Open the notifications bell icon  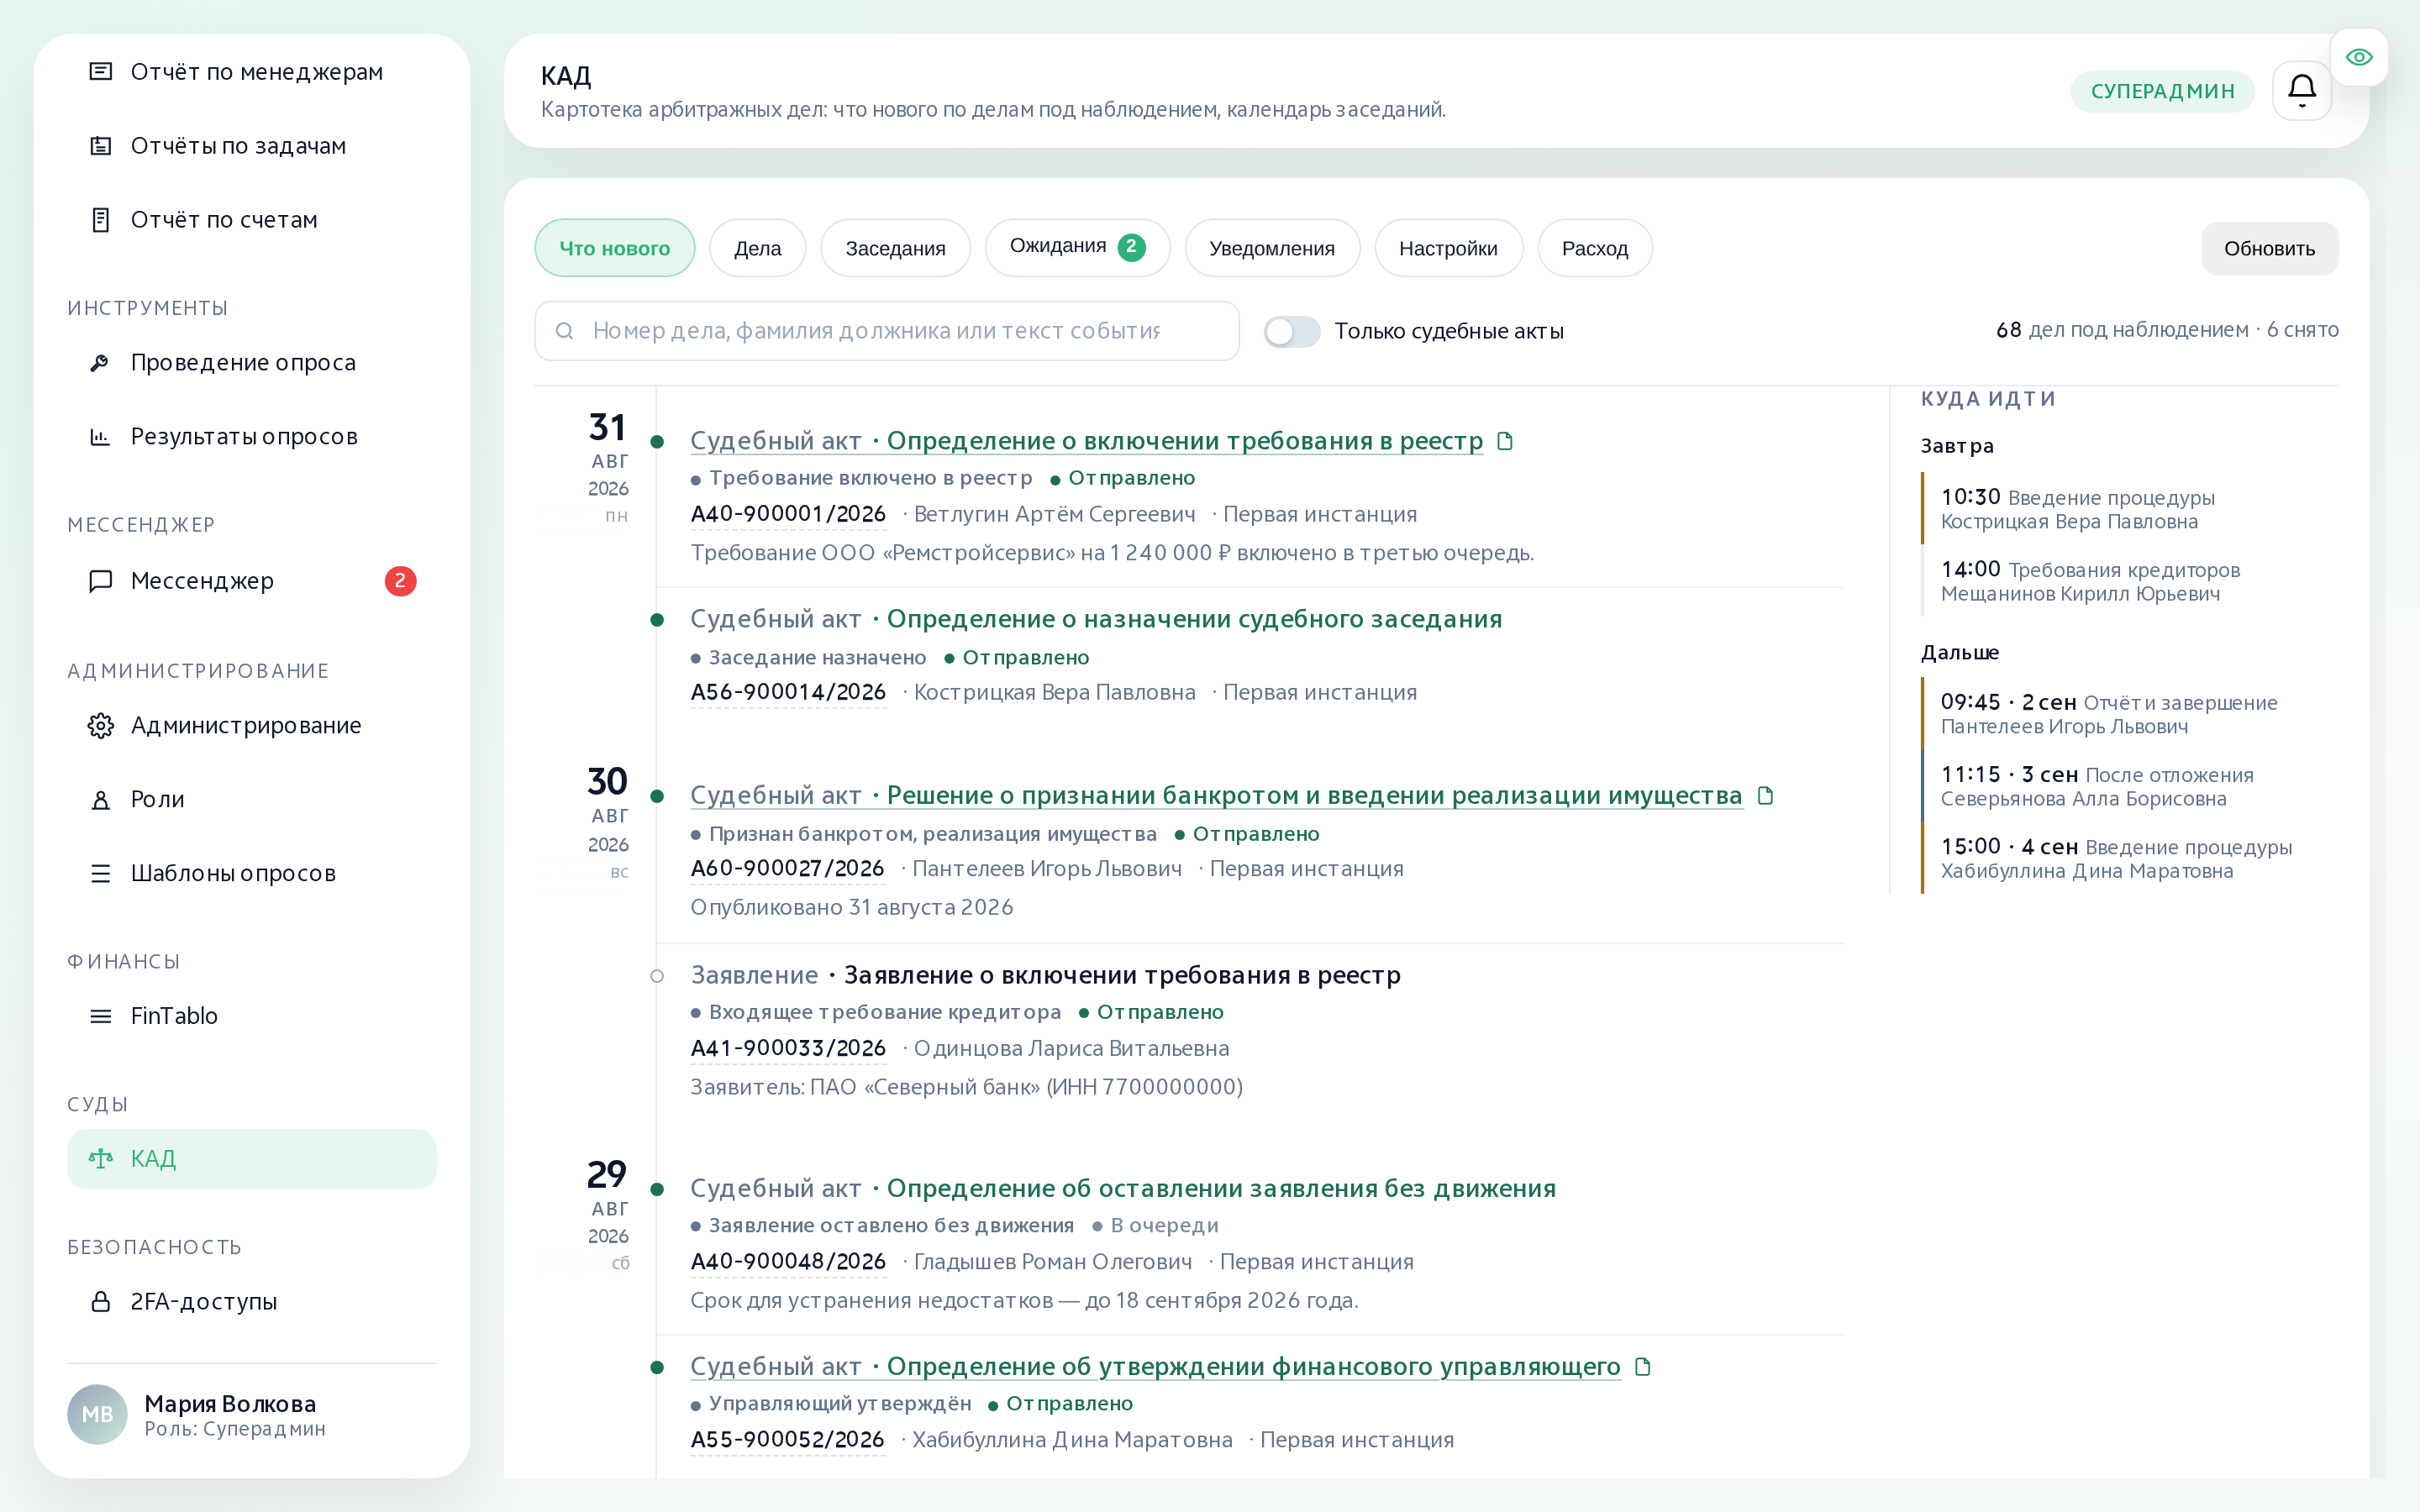(x=2301, y=91)
